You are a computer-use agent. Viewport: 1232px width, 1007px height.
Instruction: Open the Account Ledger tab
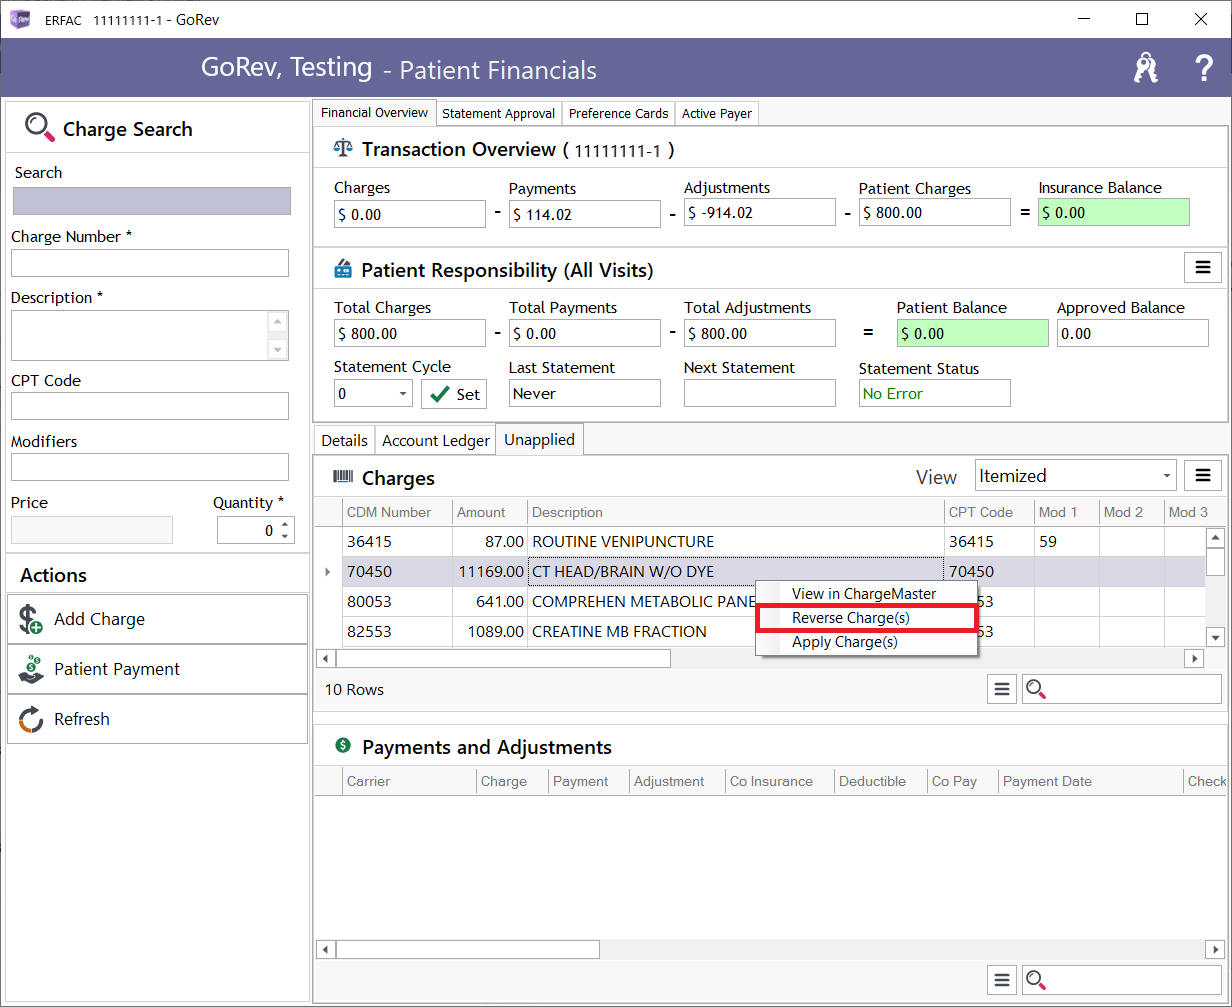coord(436,441)
